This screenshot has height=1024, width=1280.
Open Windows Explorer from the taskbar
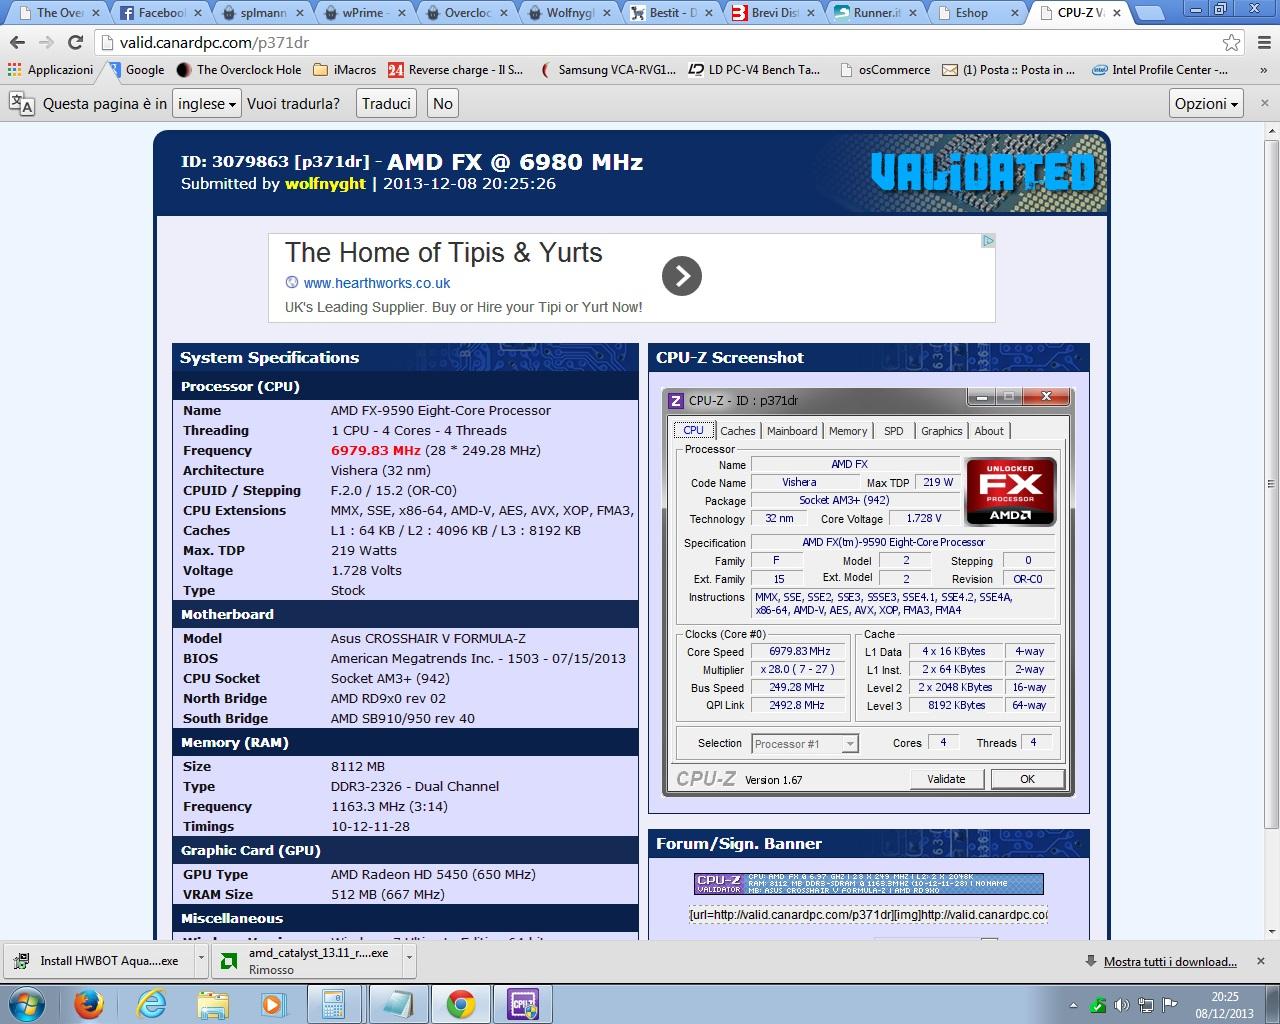coord(212,1004)
